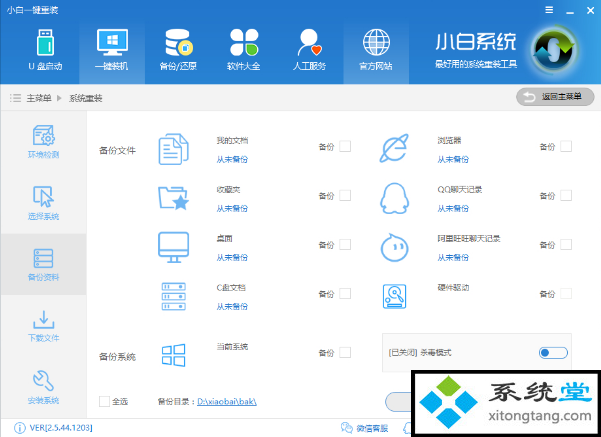This screenshot has height=437, width=601.
Task: Open the D:\xiaobai\bak\ backup directory link
Action: [x=227, y=401]
